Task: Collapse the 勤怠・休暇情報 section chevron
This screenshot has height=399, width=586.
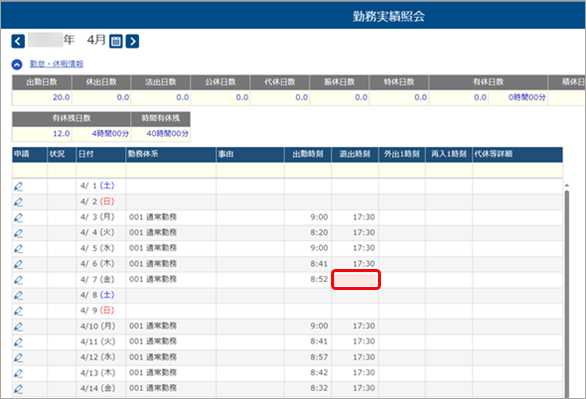Action: [x=17, y=65]
